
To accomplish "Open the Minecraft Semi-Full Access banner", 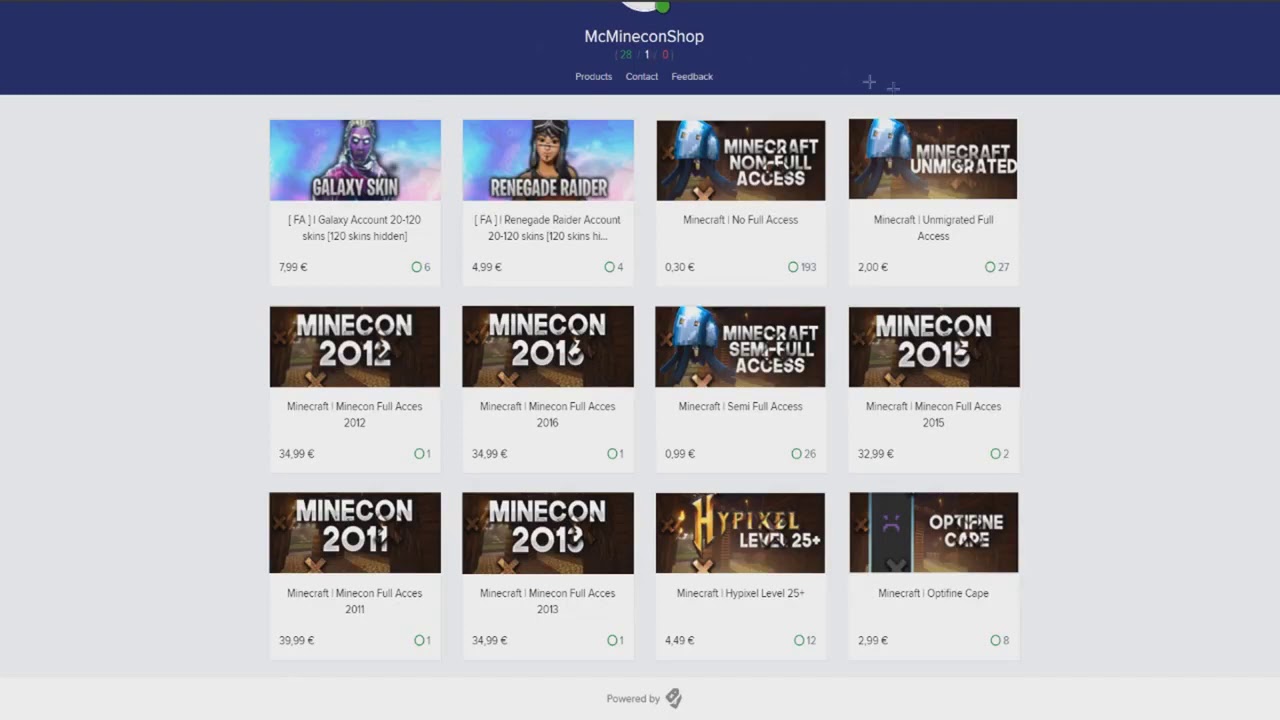I will point(741,347).
